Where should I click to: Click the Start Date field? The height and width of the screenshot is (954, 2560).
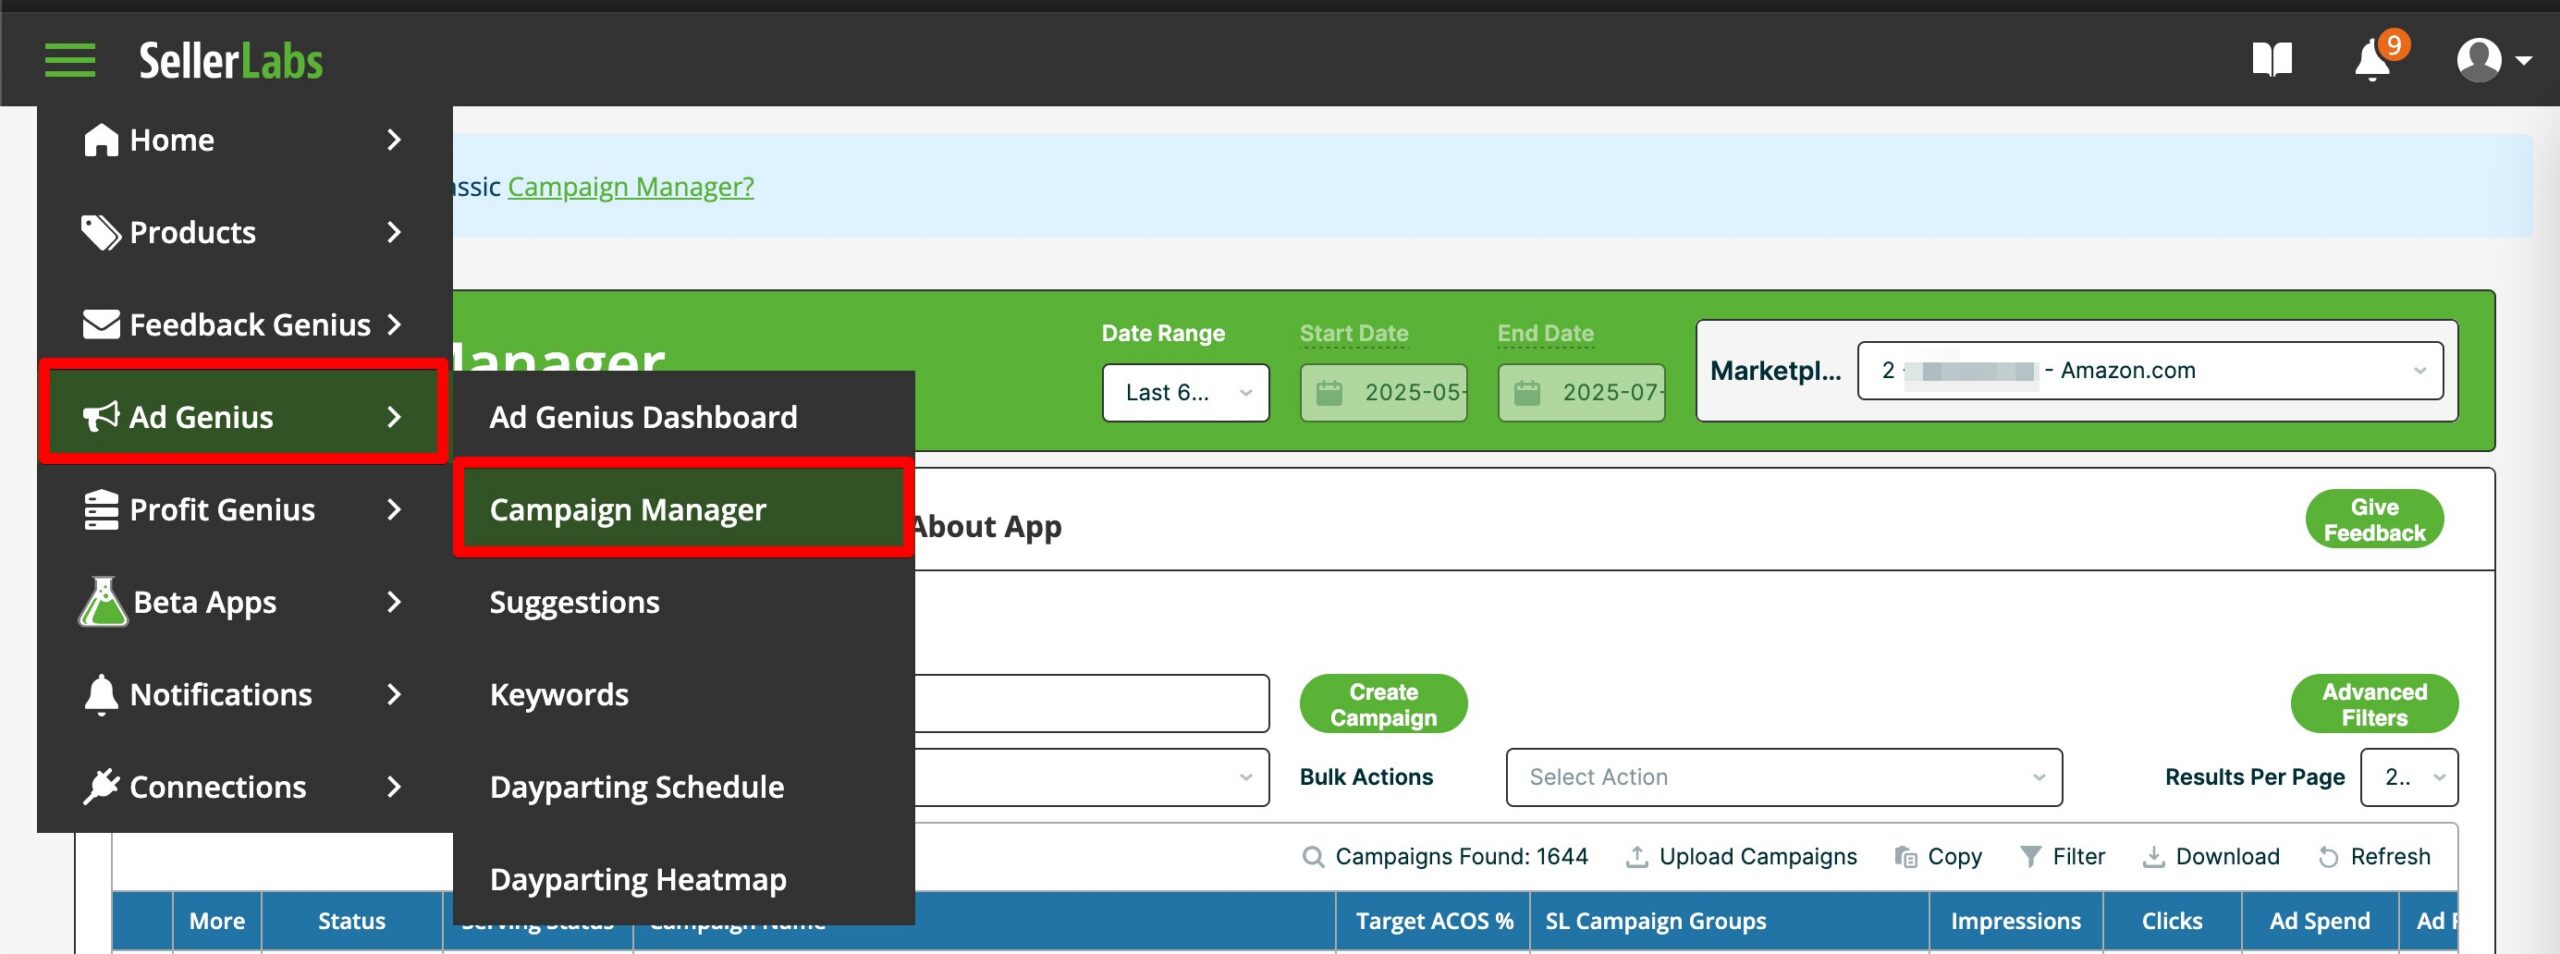pyautogui.click(x=1383, y=393)
